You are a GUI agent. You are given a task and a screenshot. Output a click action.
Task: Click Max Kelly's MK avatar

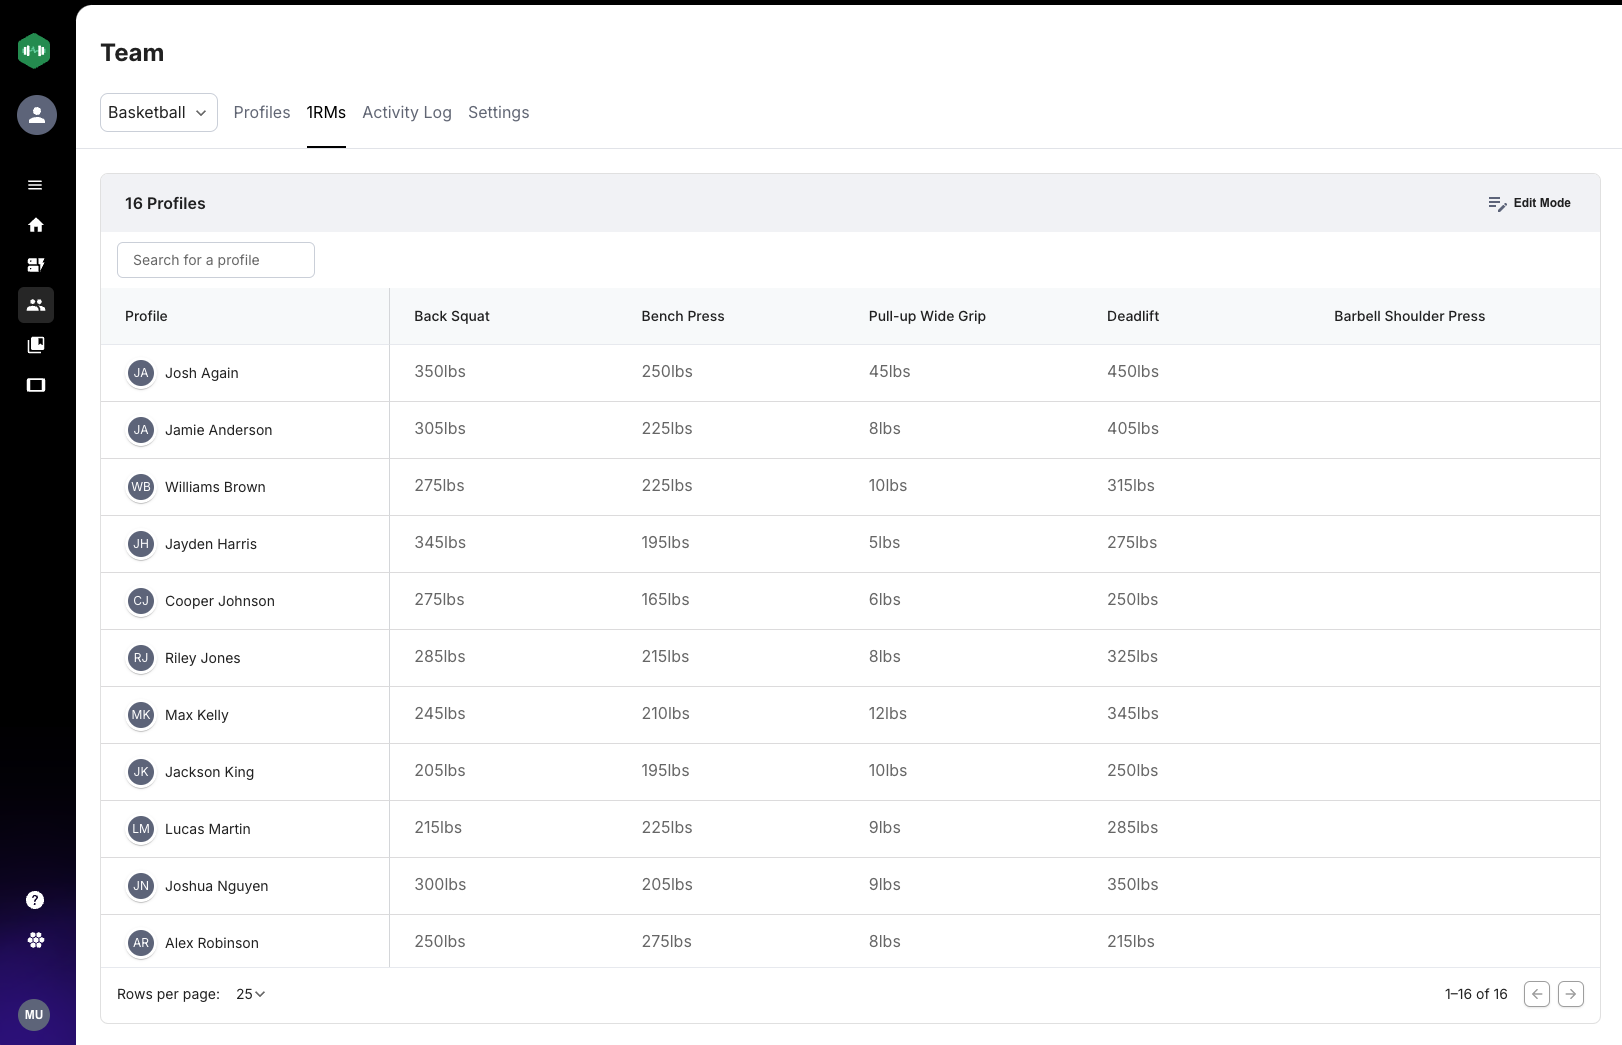141,715
